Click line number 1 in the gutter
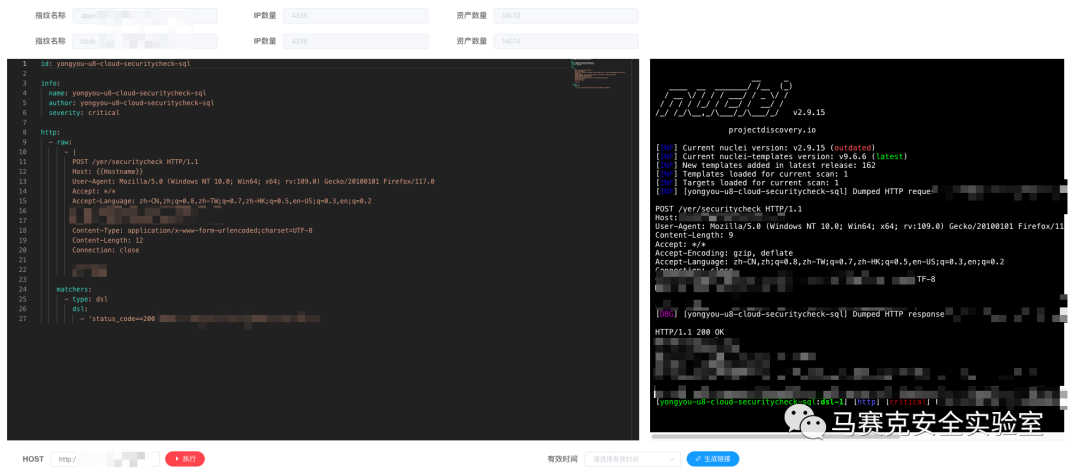1080x472 pixels. point(25,63)
